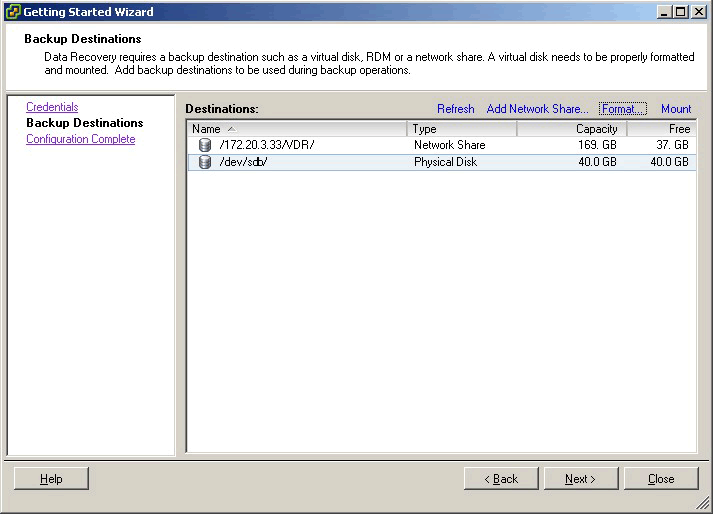
Task: Click the Type column header
Action: tap(461, 129)
